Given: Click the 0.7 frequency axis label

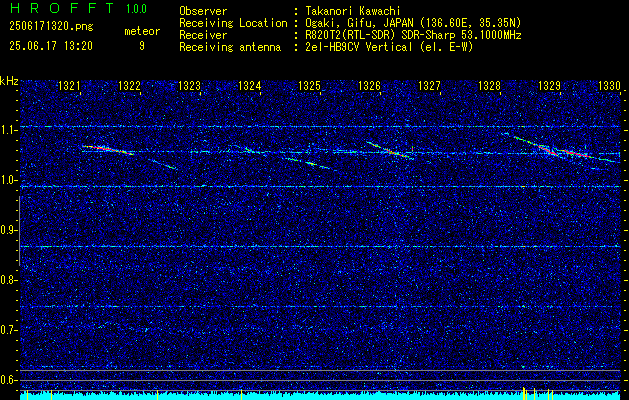Looking at the screenshot, I should [9, 330].
